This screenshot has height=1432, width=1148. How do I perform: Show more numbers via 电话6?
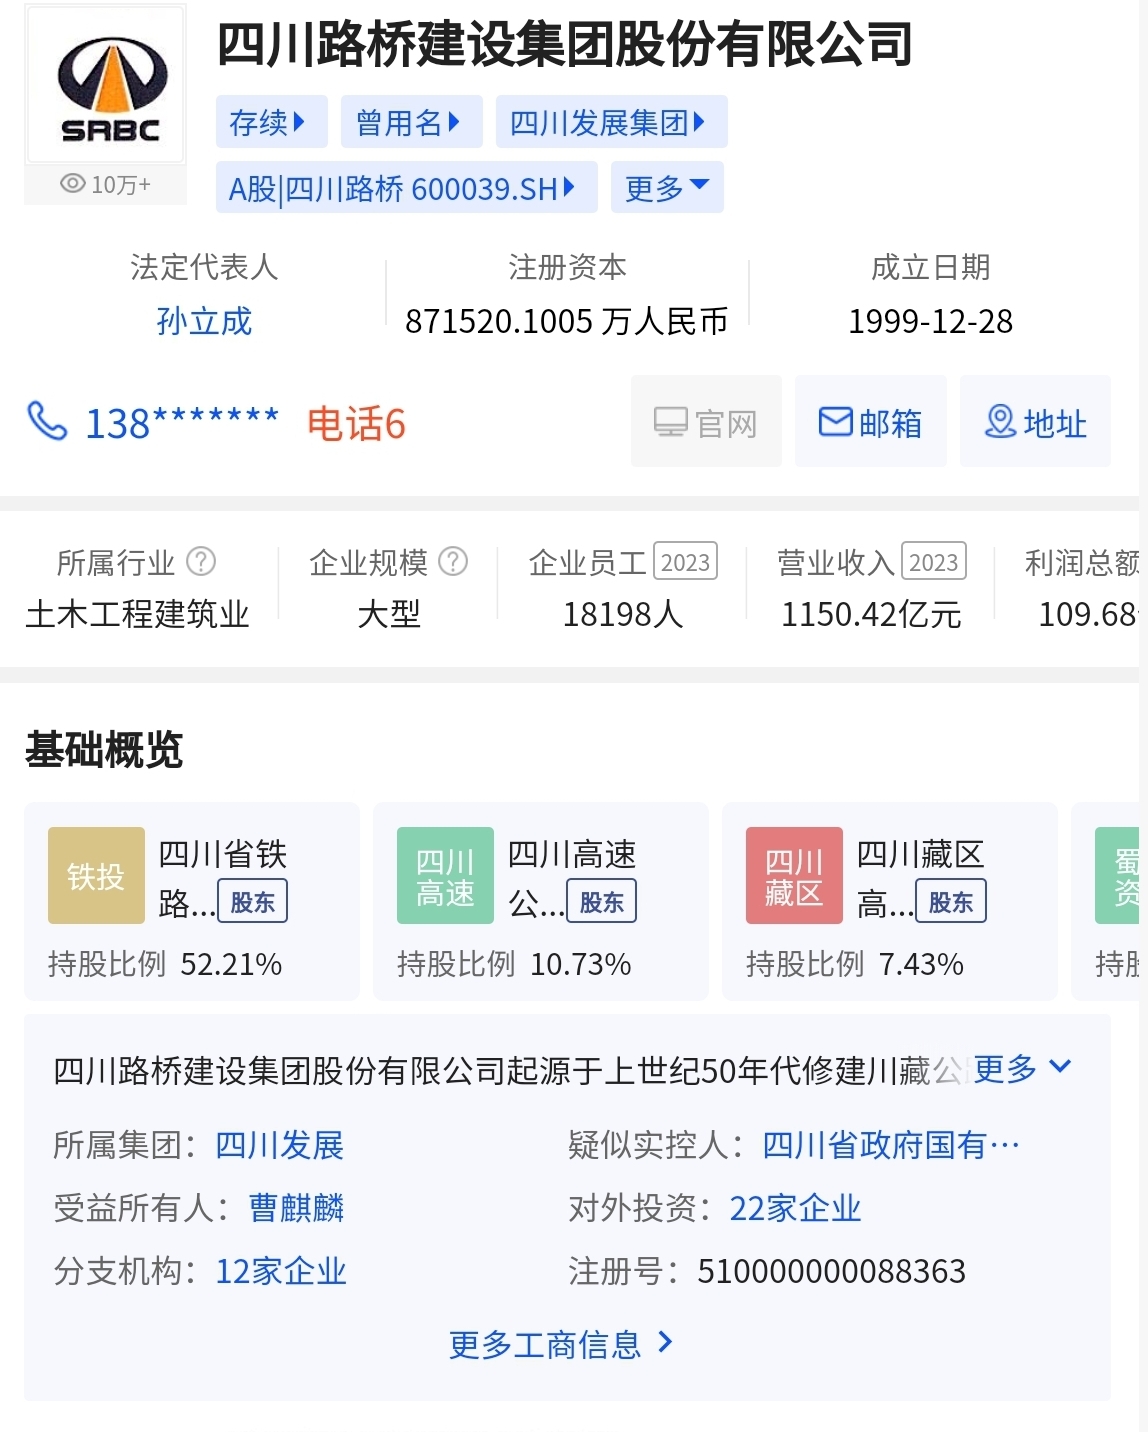[x=356, y=423]
